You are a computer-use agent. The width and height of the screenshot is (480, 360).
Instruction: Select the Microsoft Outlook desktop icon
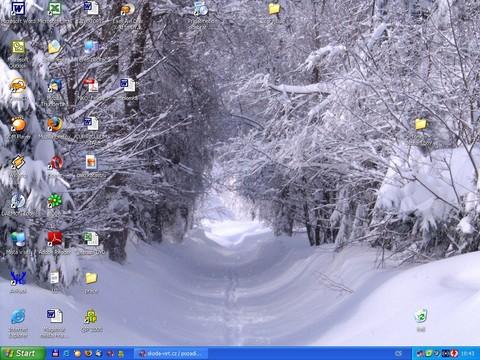[18, 48]
